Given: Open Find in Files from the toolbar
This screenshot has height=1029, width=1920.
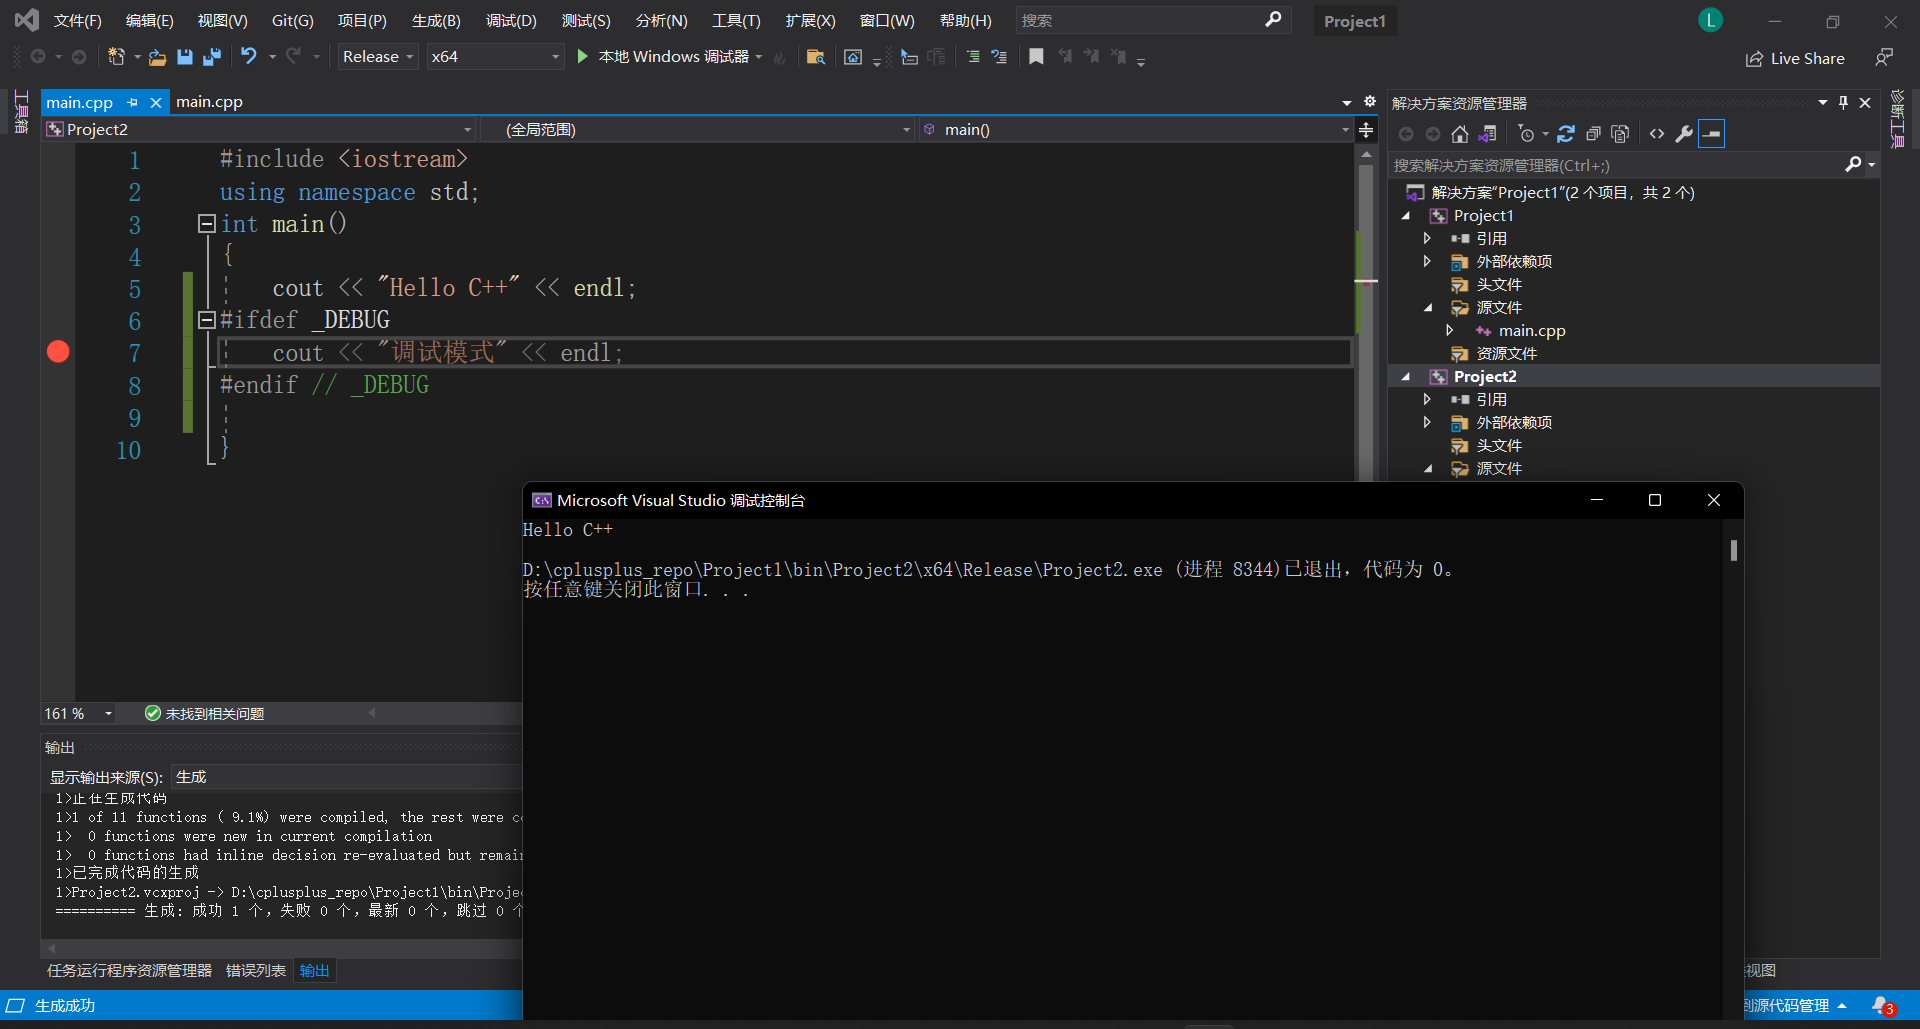Looking at the screenshot, I should coord(815,57).
